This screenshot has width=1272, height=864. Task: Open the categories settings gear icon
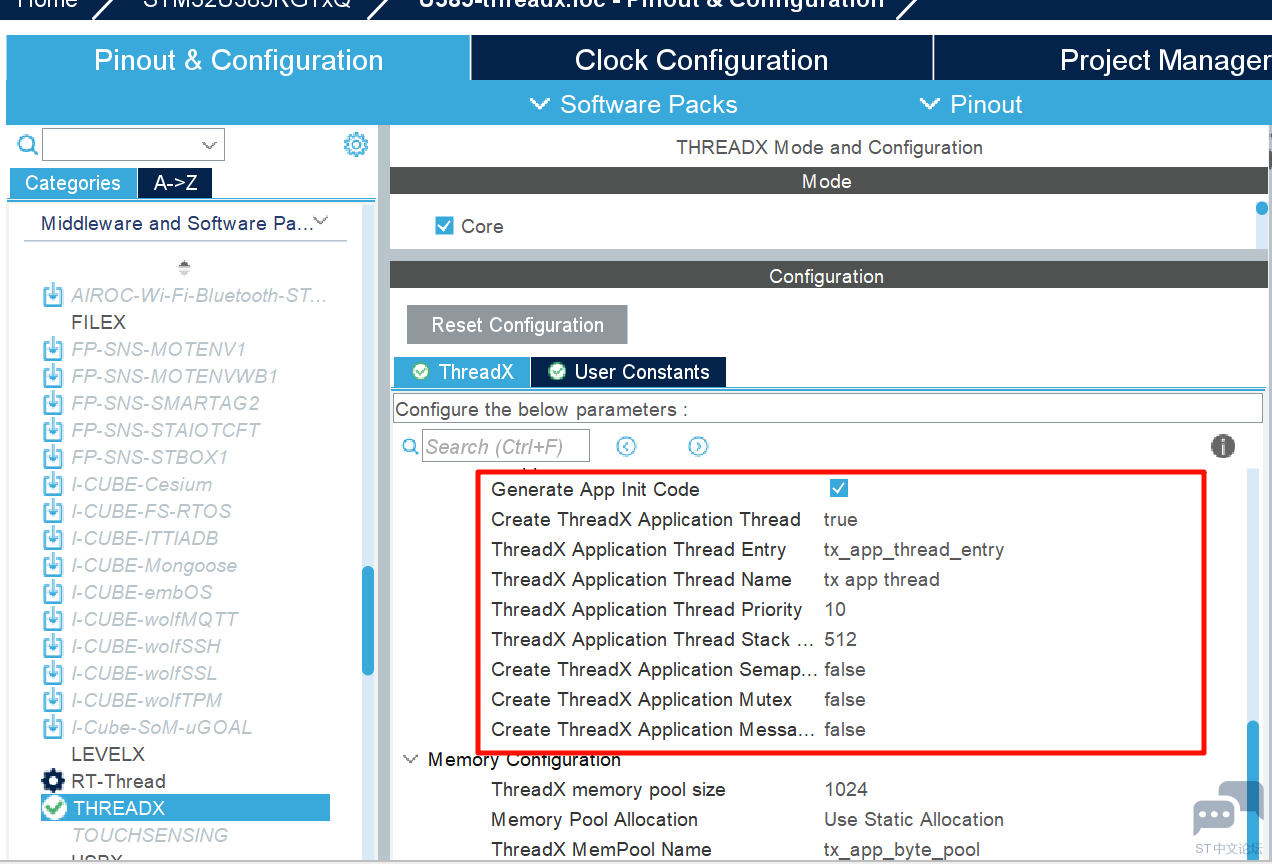[356, 145]
